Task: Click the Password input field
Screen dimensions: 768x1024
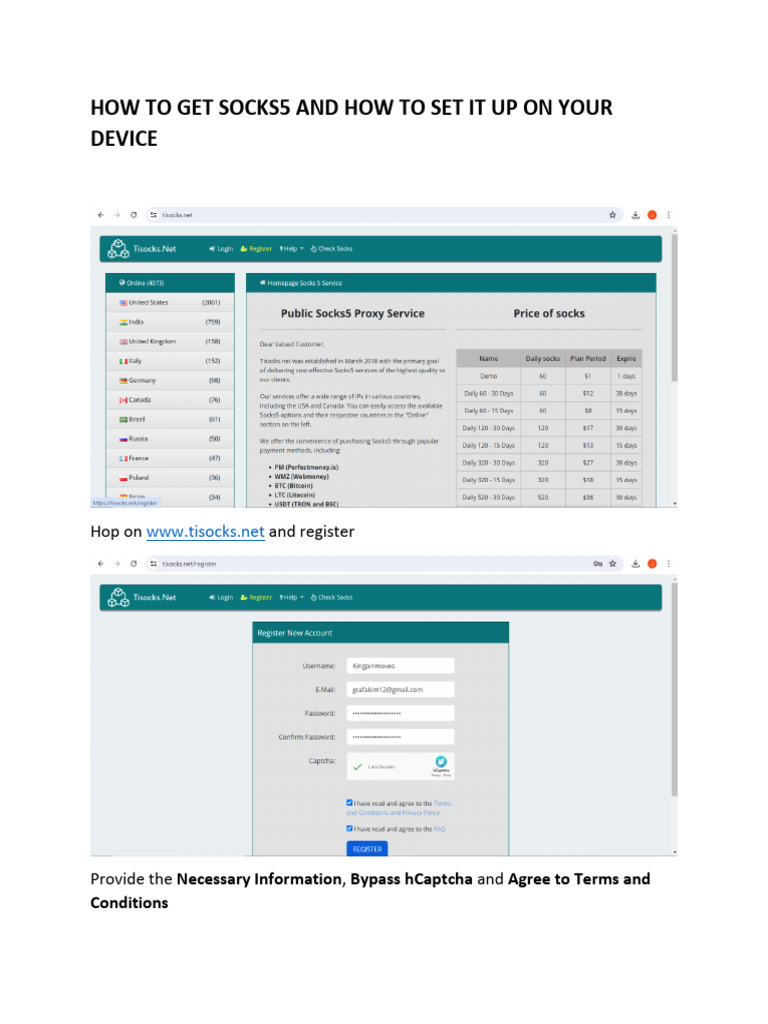Action: 400,713
